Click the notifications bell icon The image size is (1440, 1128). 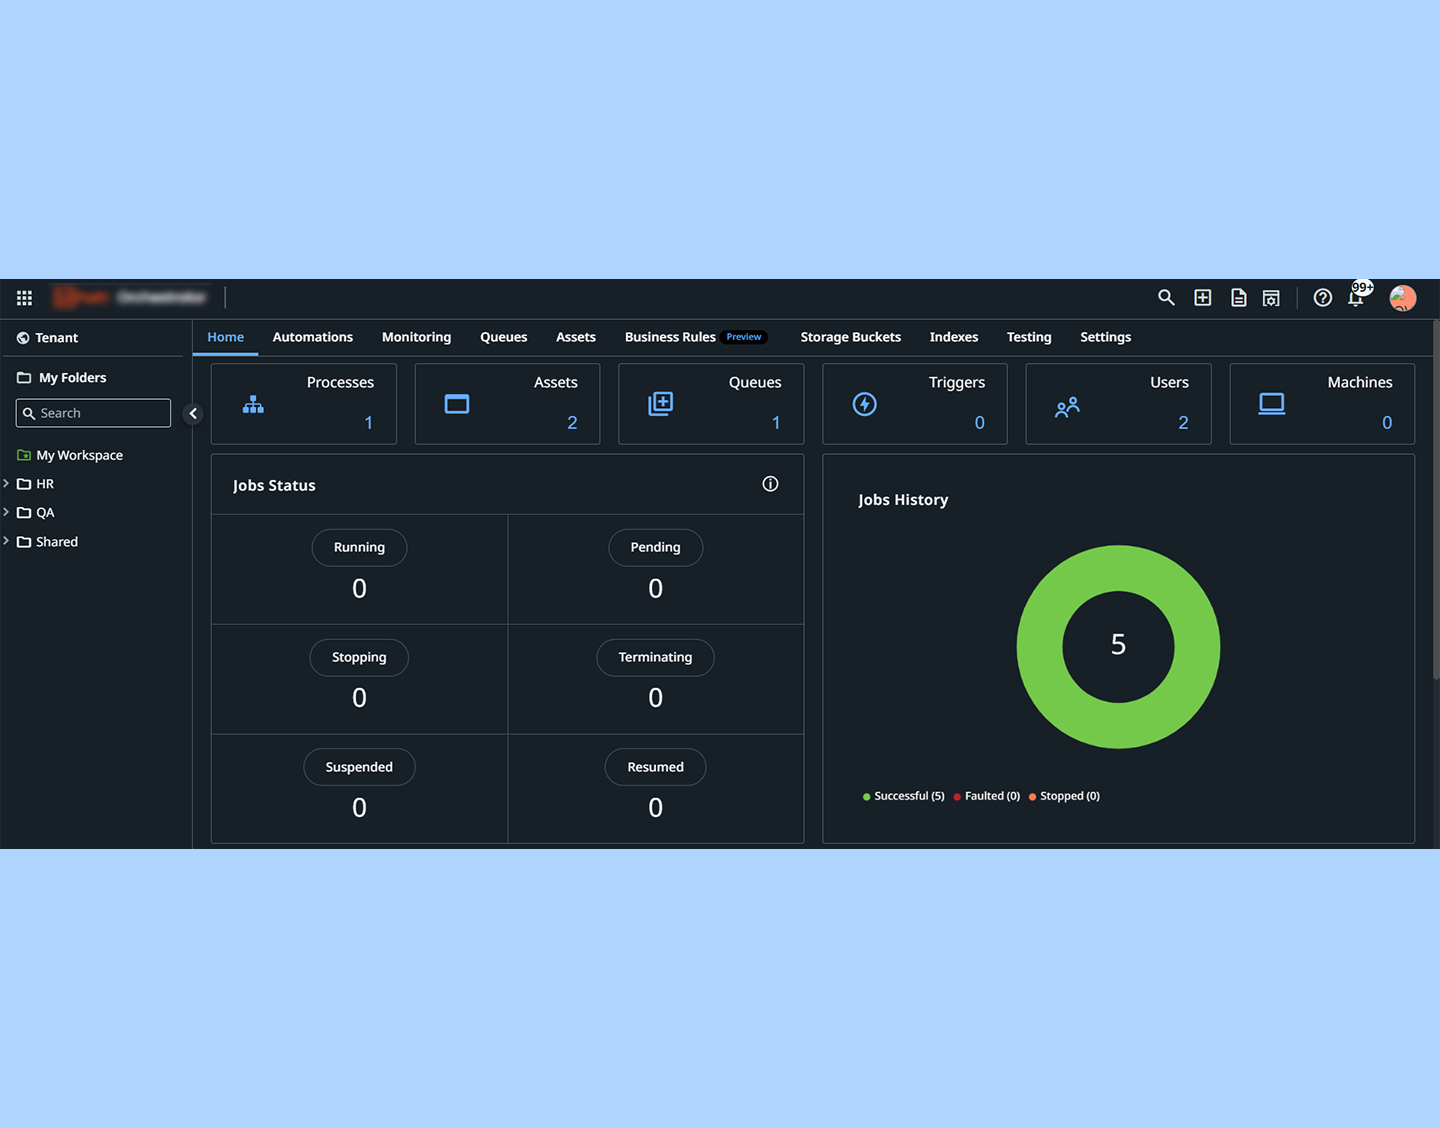point(1356,299)
